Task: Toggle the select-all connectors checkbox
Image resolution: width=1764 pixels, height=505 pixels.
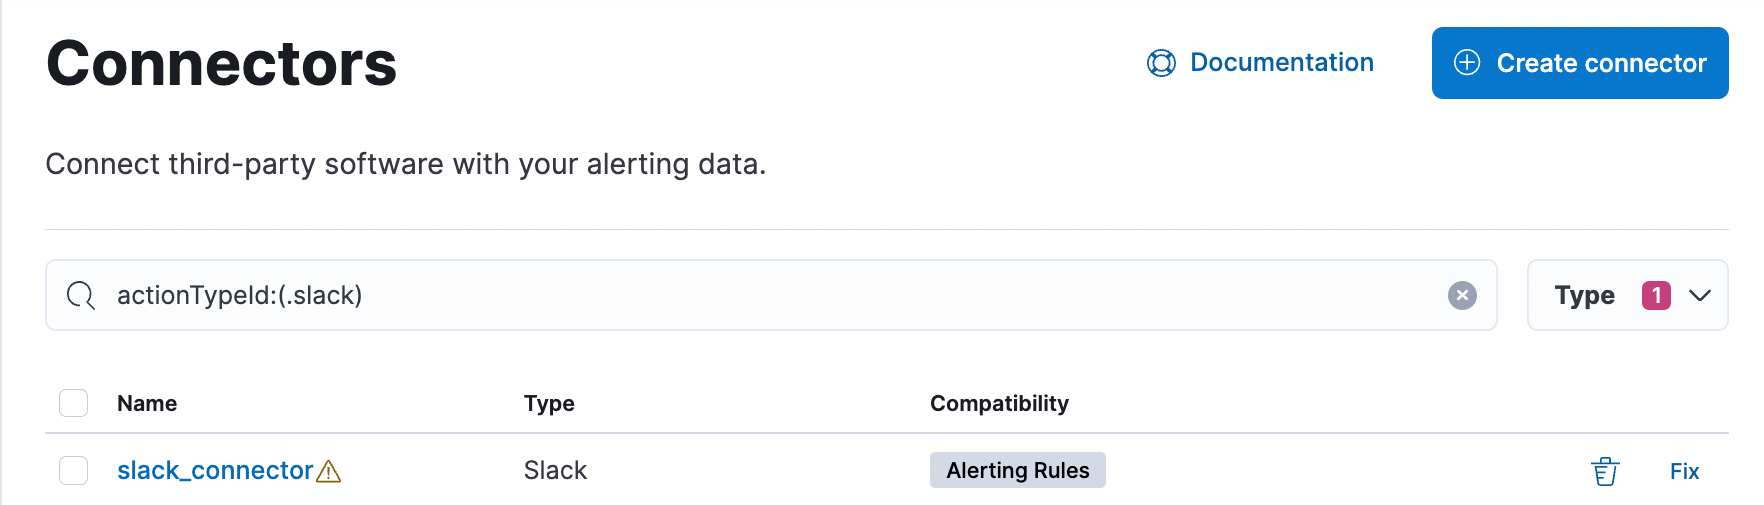Action: (x=74, y=403)
